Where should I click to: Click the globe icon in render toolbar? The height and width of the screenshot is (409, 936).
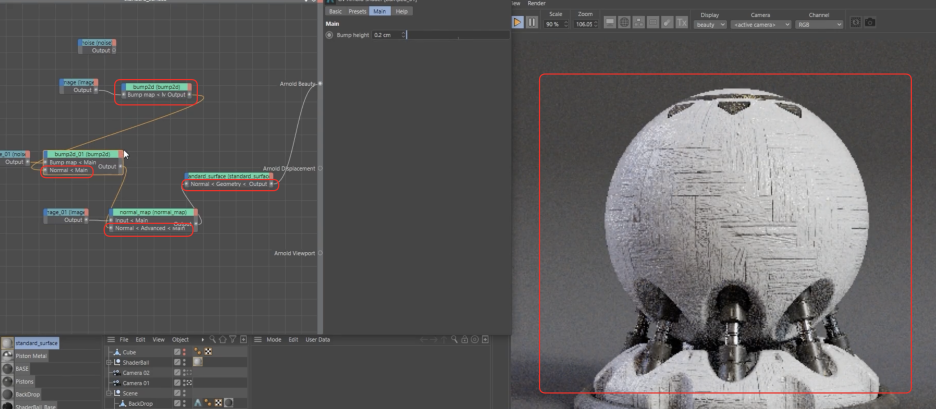click(x=624, y=23)
